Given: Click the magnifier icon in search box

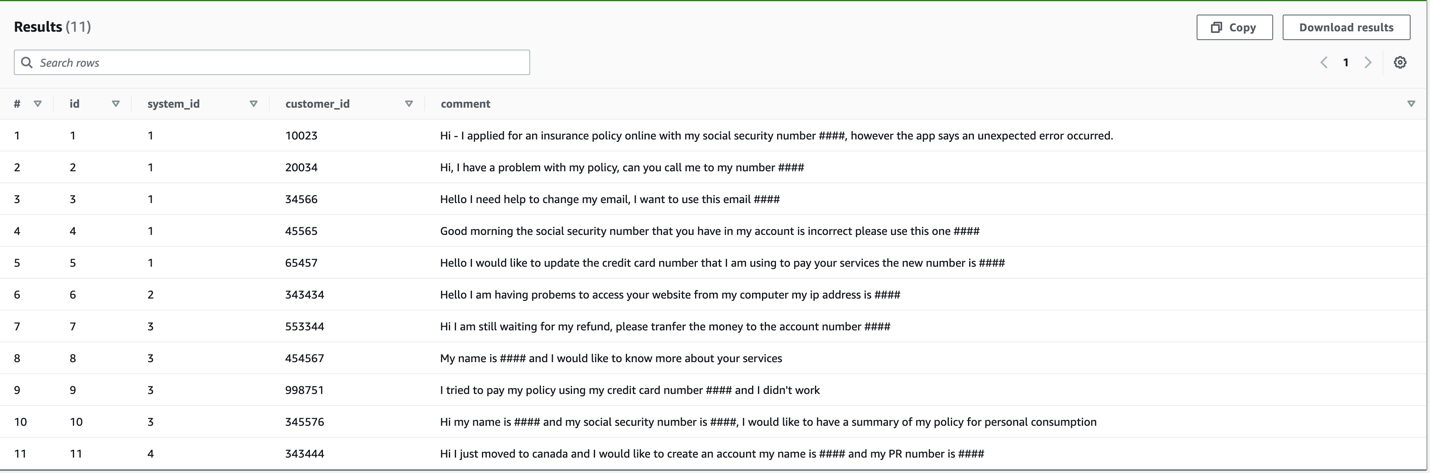Looking at the screenshot, I should (x=27, y=63).
